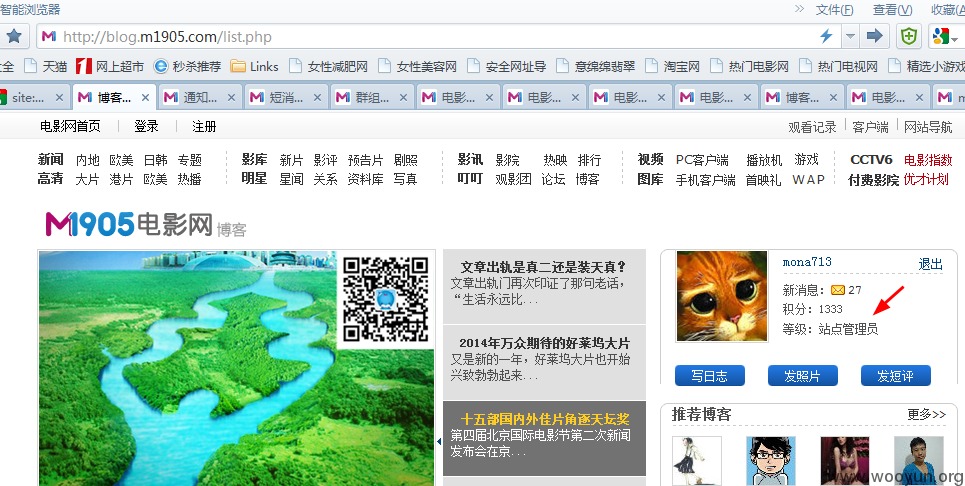Image resolution: width=965 pixels, height=486 pixels.
Task: Click the cat profile avatar
Action: point(722,296)
